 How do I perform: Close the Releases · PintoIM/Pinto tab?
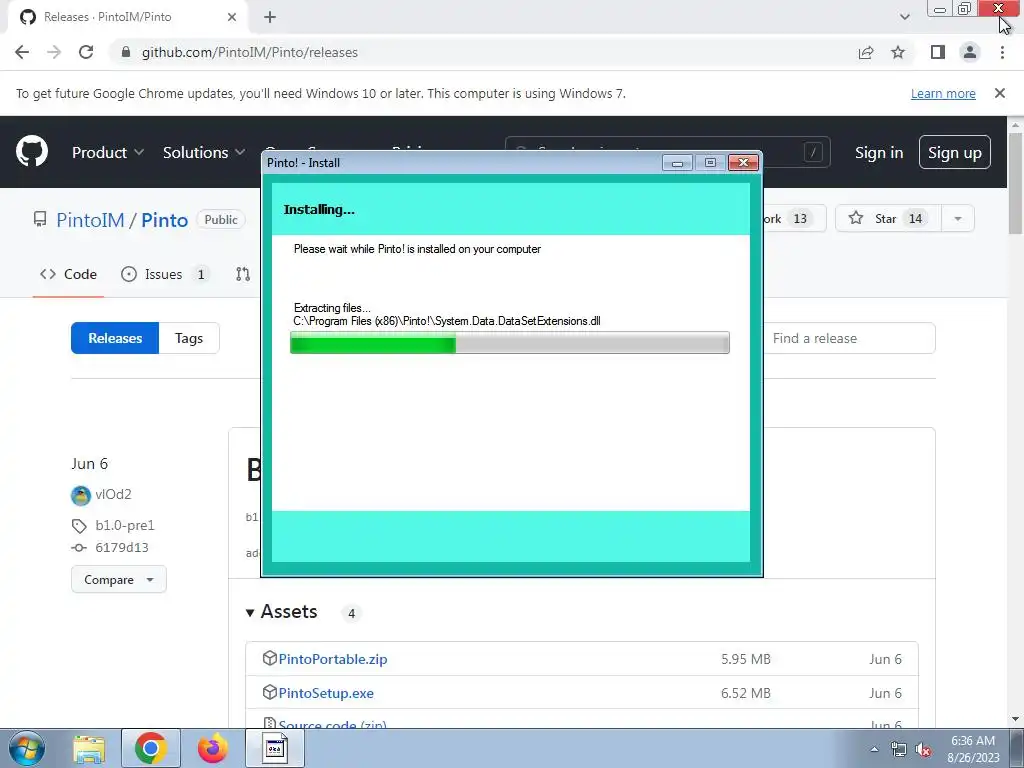point(232,17)
